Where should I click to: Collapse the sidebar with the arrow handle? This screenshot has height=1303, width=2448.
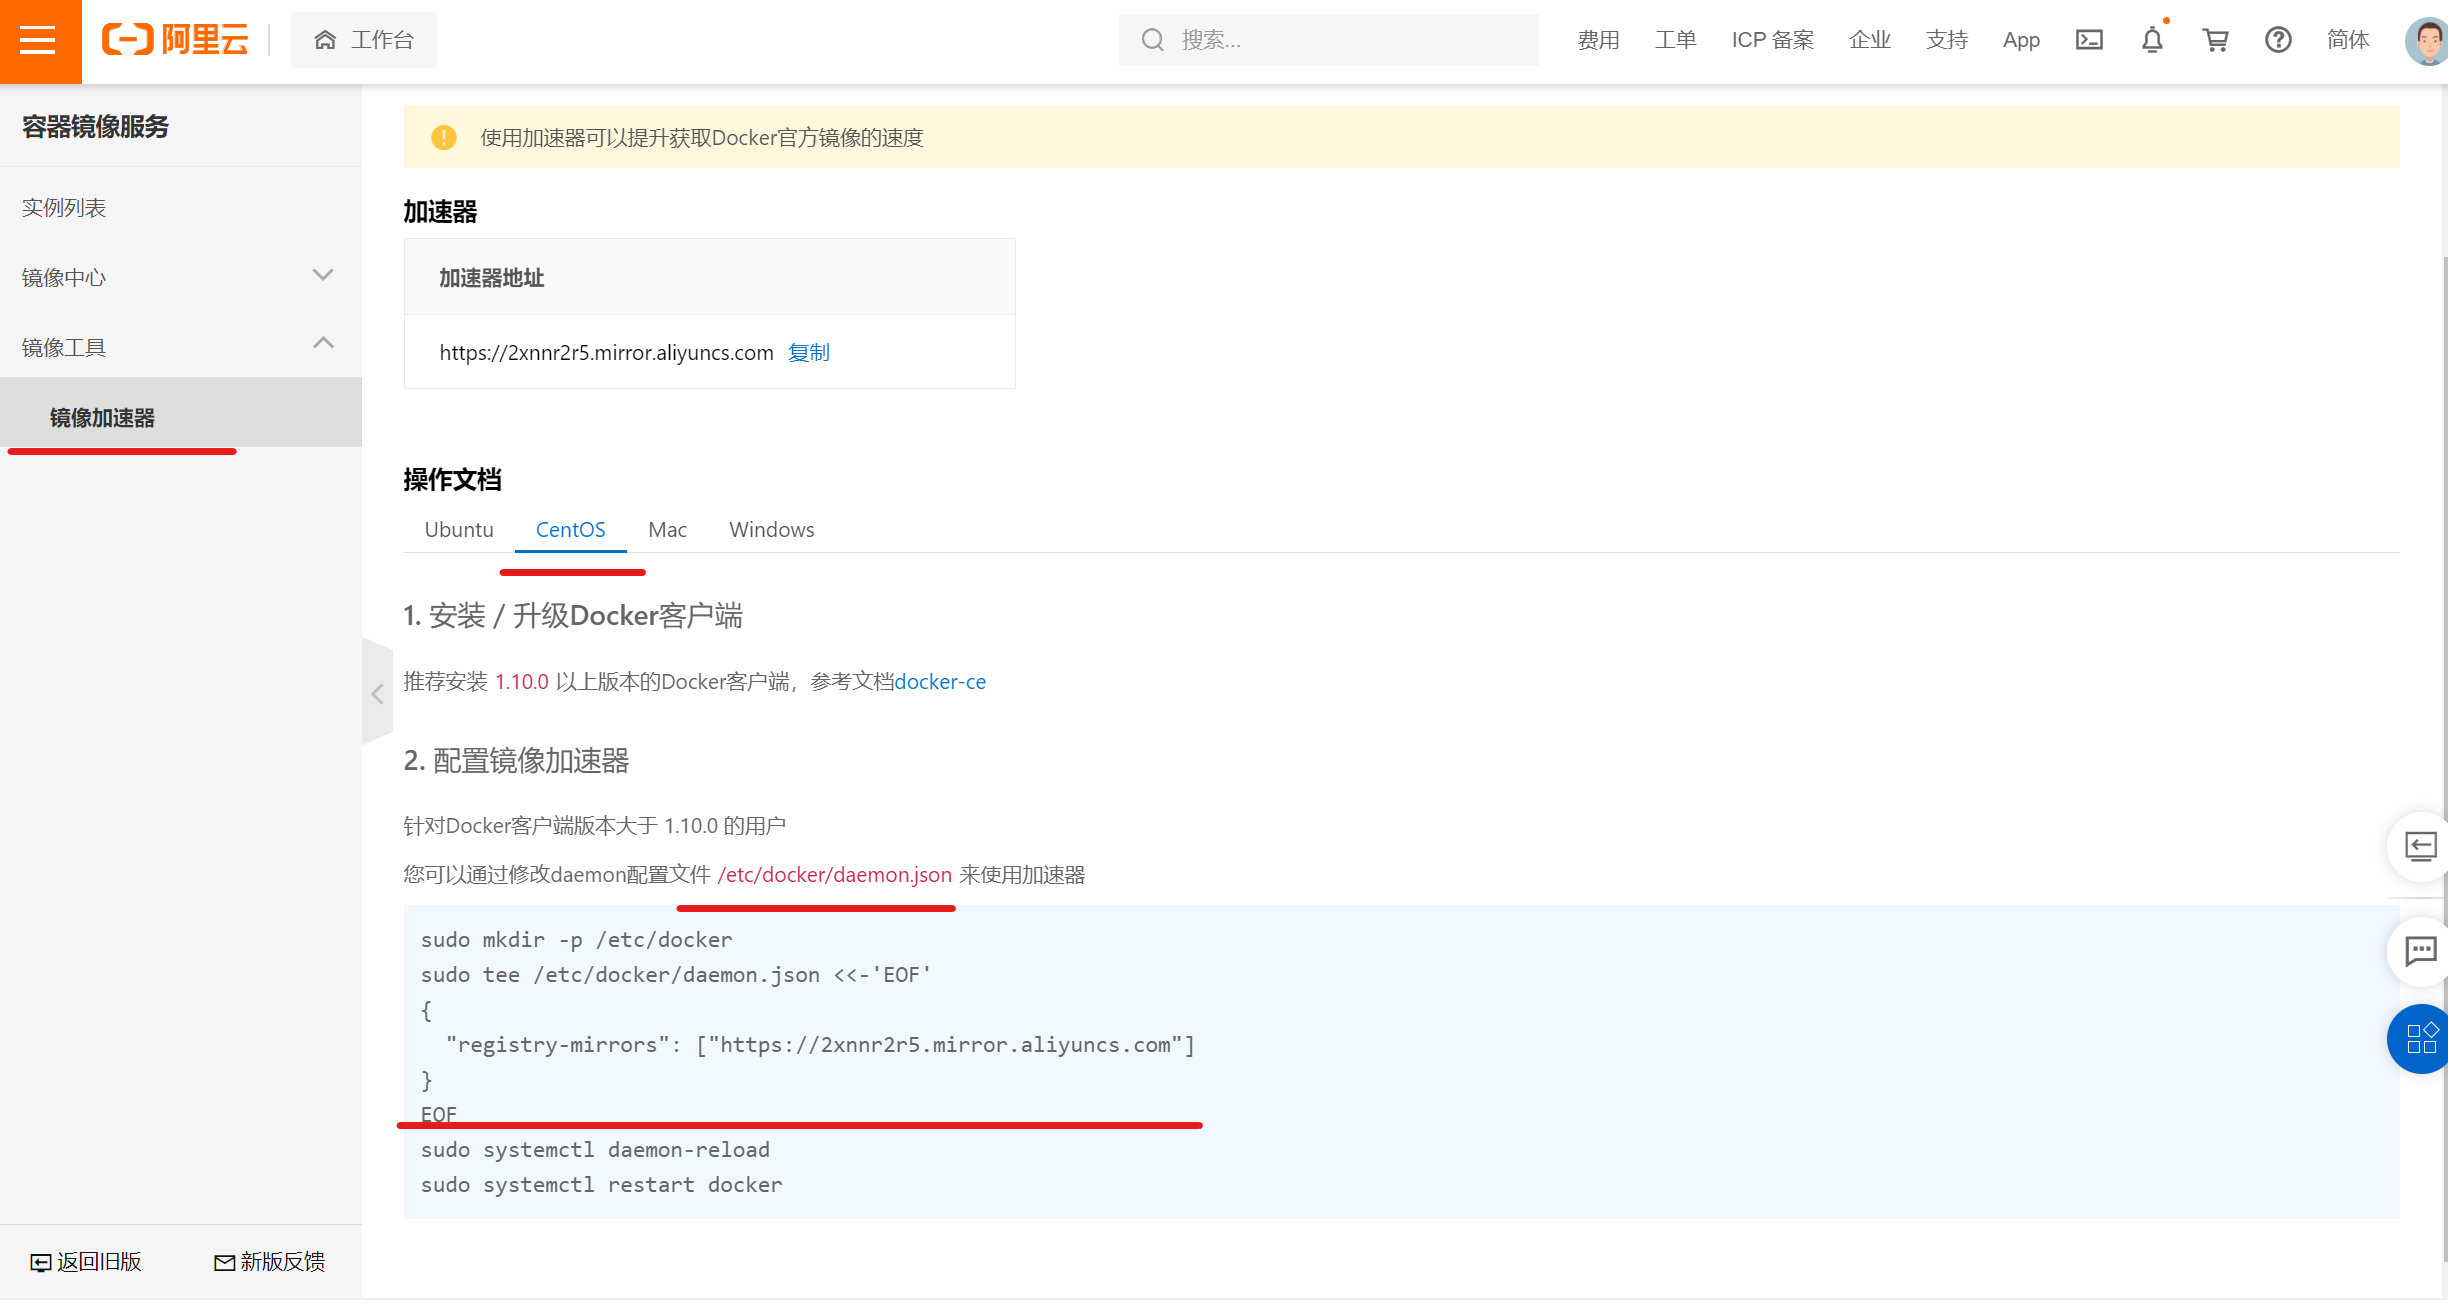377,694
